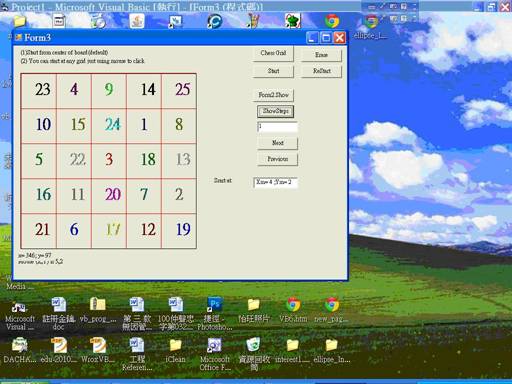Click the Start button in Form3
512x384 pixels.
point(273,71)
